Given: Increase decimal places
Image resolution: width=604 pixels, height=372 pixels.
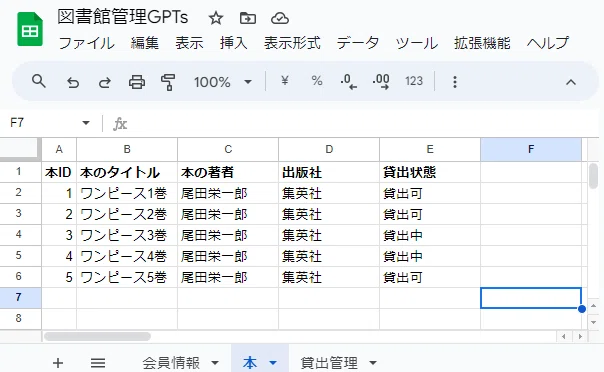Looking at the screenshot, I should (381, 82).
